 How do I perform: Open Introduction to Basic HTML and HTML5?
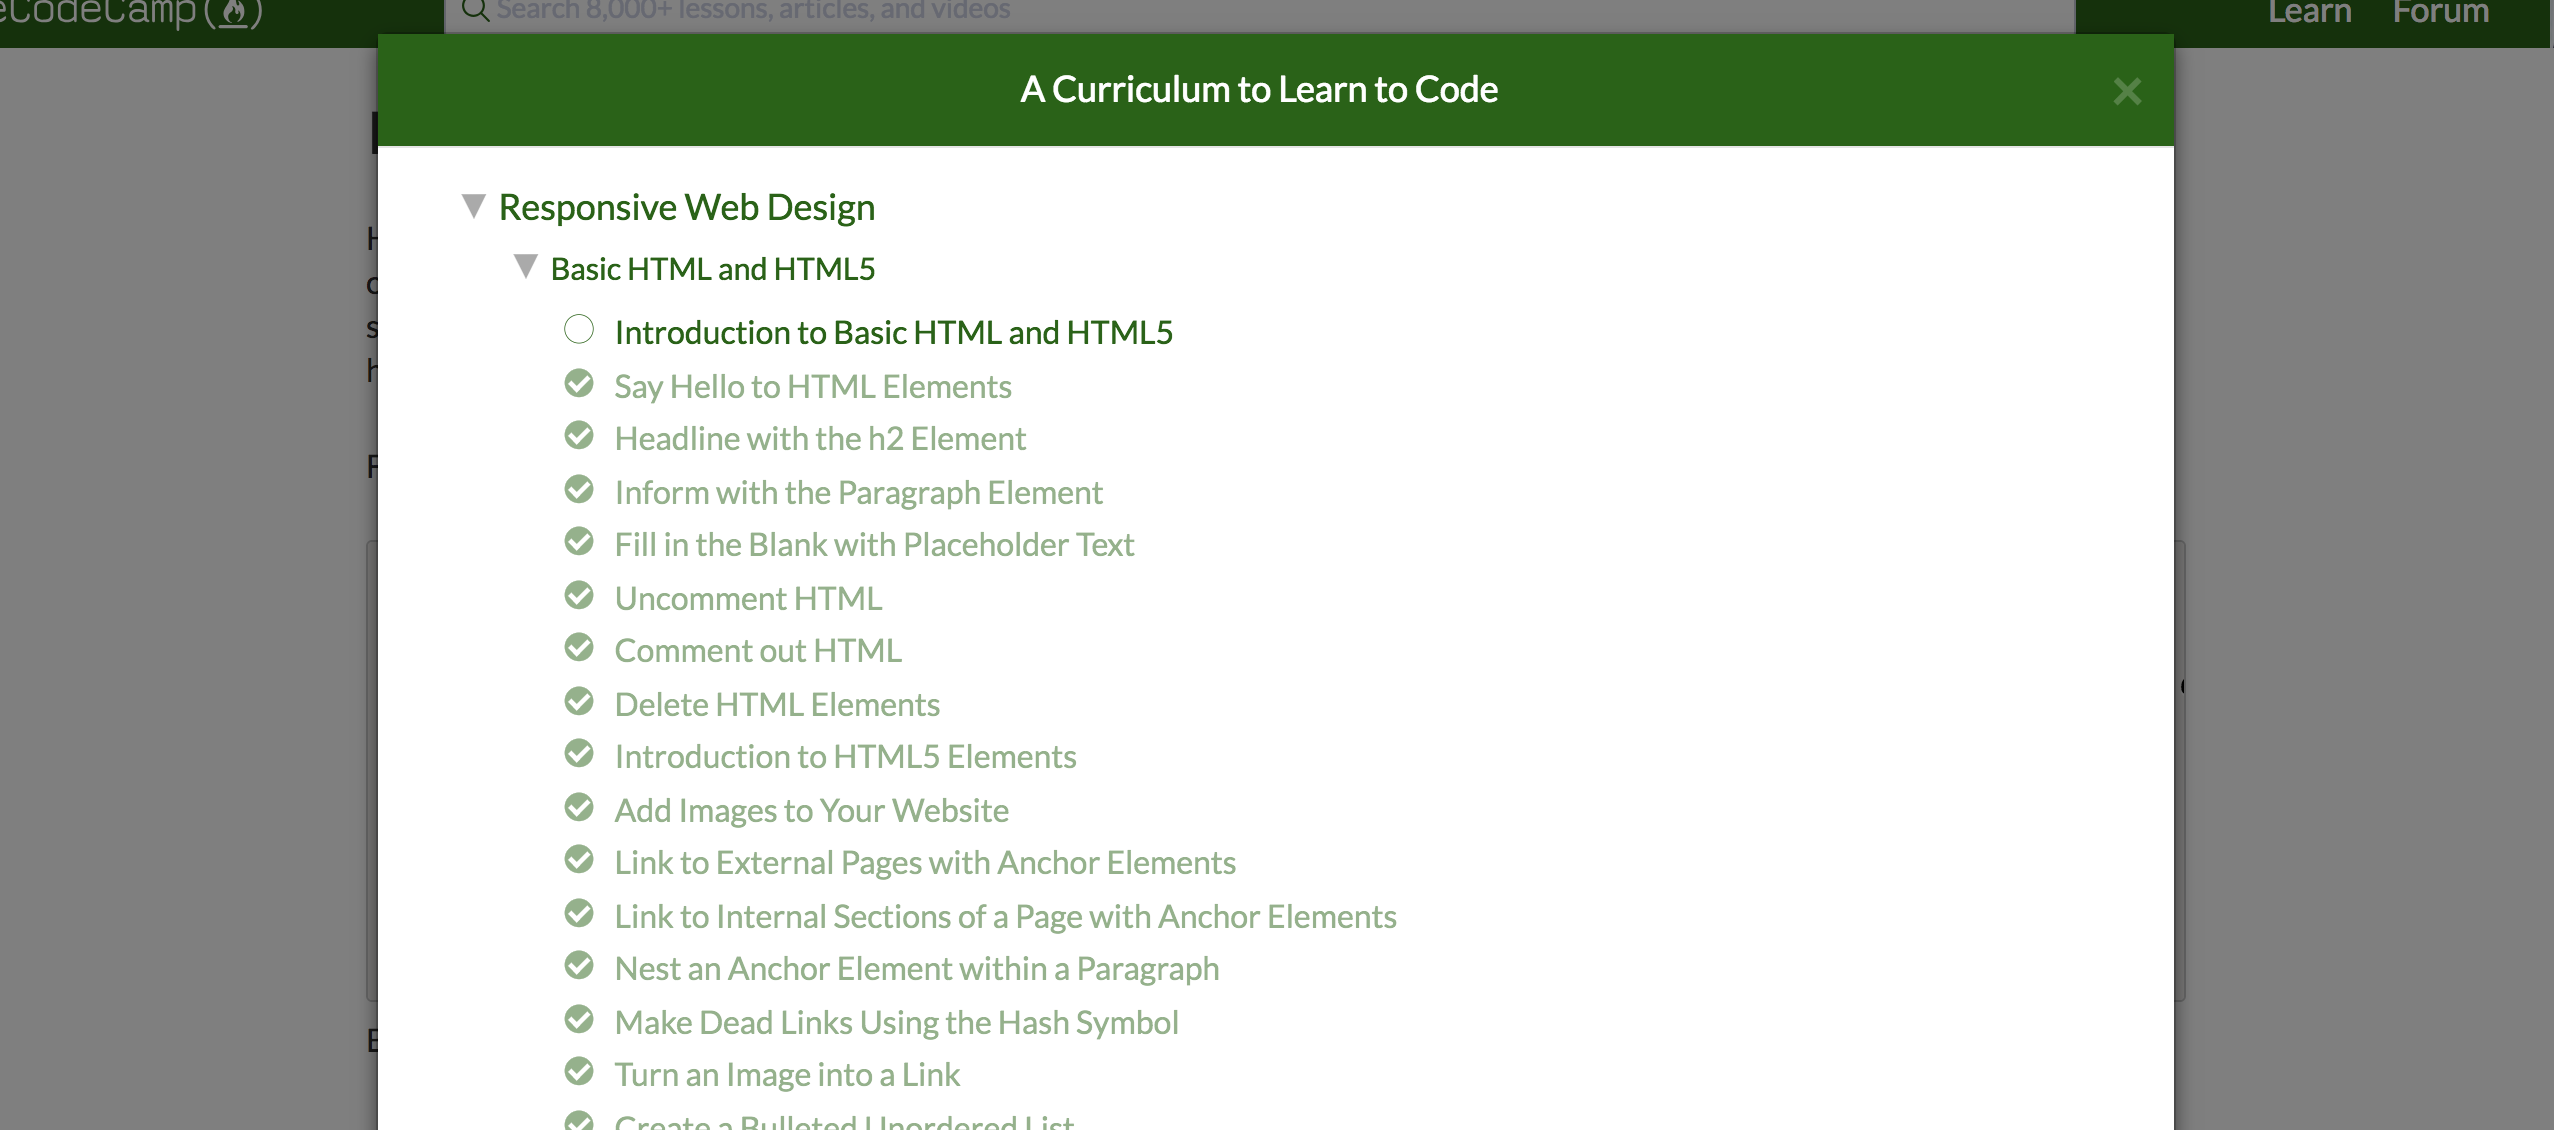(894, 332)
